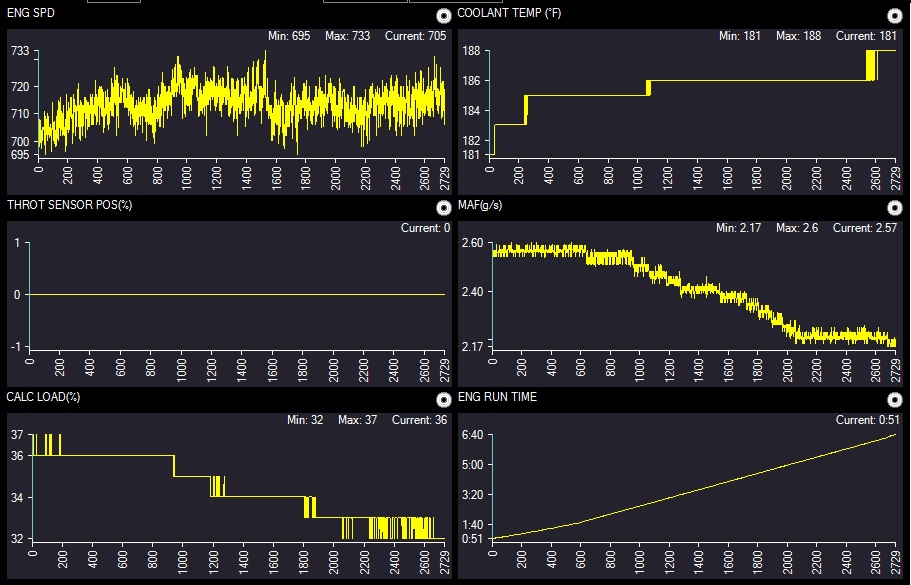Click the ENG RUN TIME Current: 0:51 readout
The width and height of the screenshot is (911, 585).
[869, 420]
